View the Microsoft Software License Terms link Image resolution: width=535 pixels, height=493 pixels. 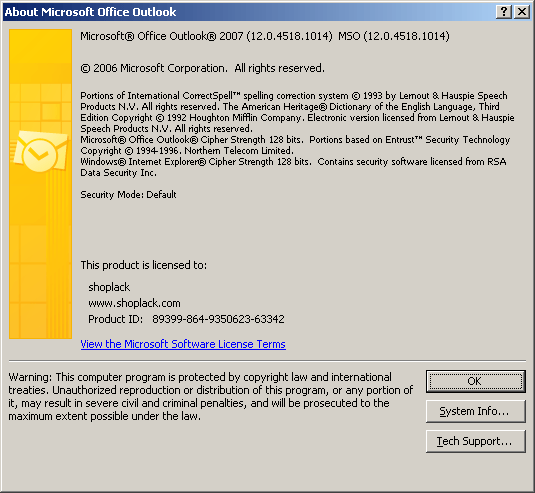click(183, 344)
